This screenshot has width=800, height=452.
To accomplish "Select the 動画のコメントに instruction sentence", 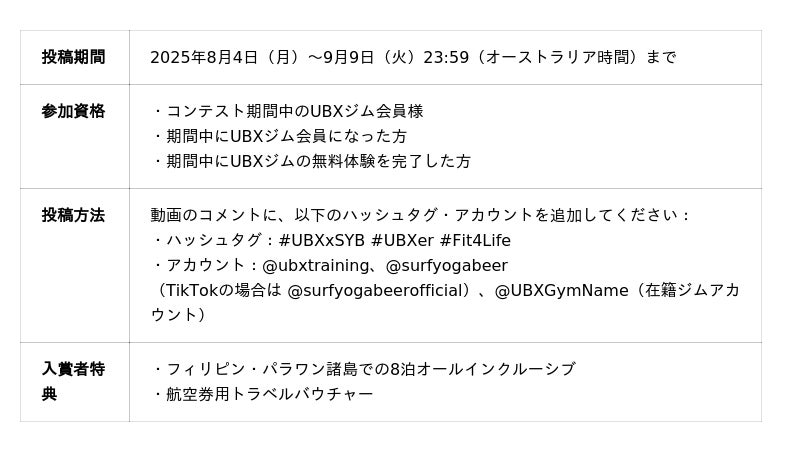I will (420, 215).
